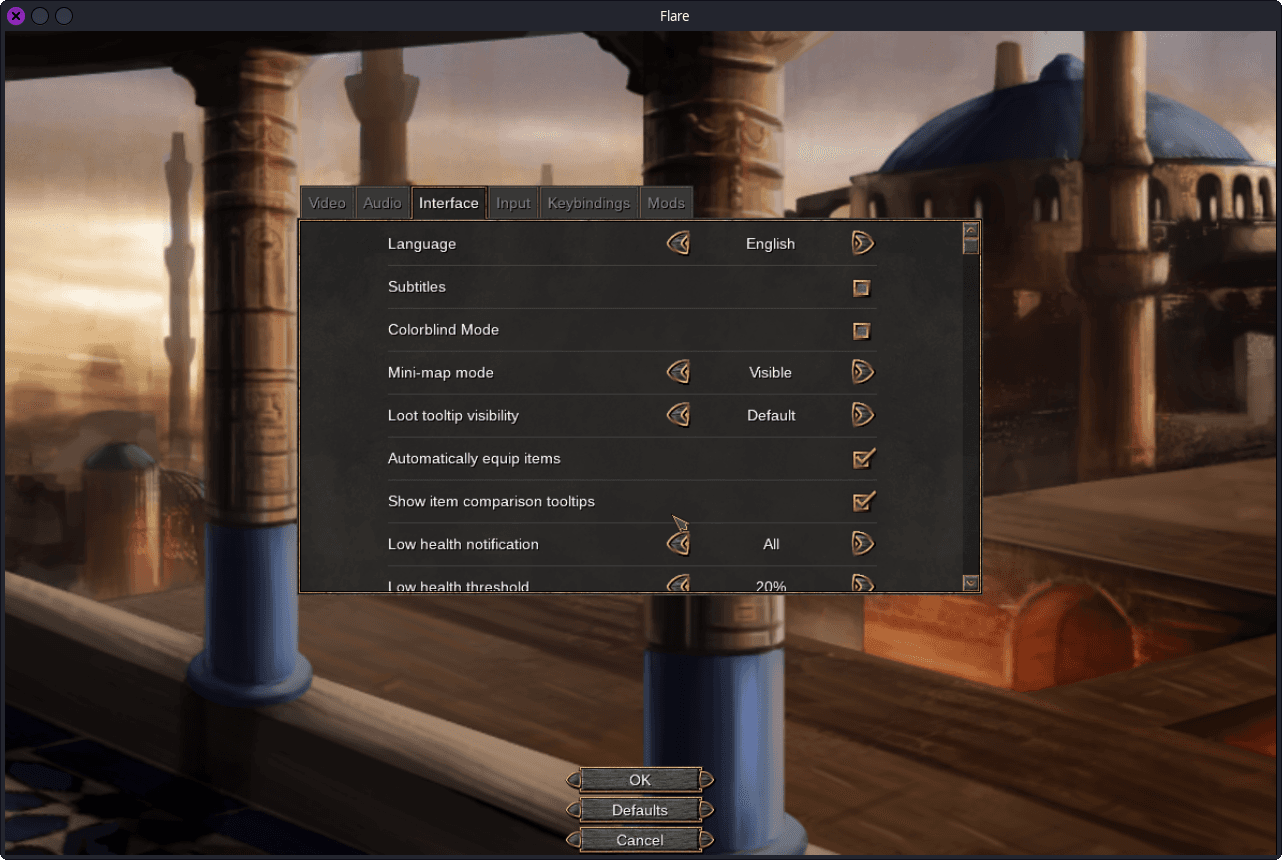
Task: Click next arrow for Language
Action: click(863, 243)
